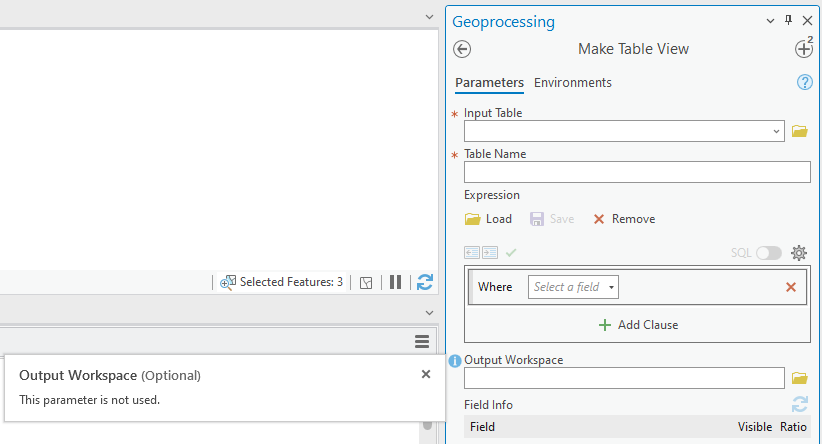The image size is (822, 444).
Task: Toggle SQL expression mode
Action: pyautogui.click(x=768, y=253)
